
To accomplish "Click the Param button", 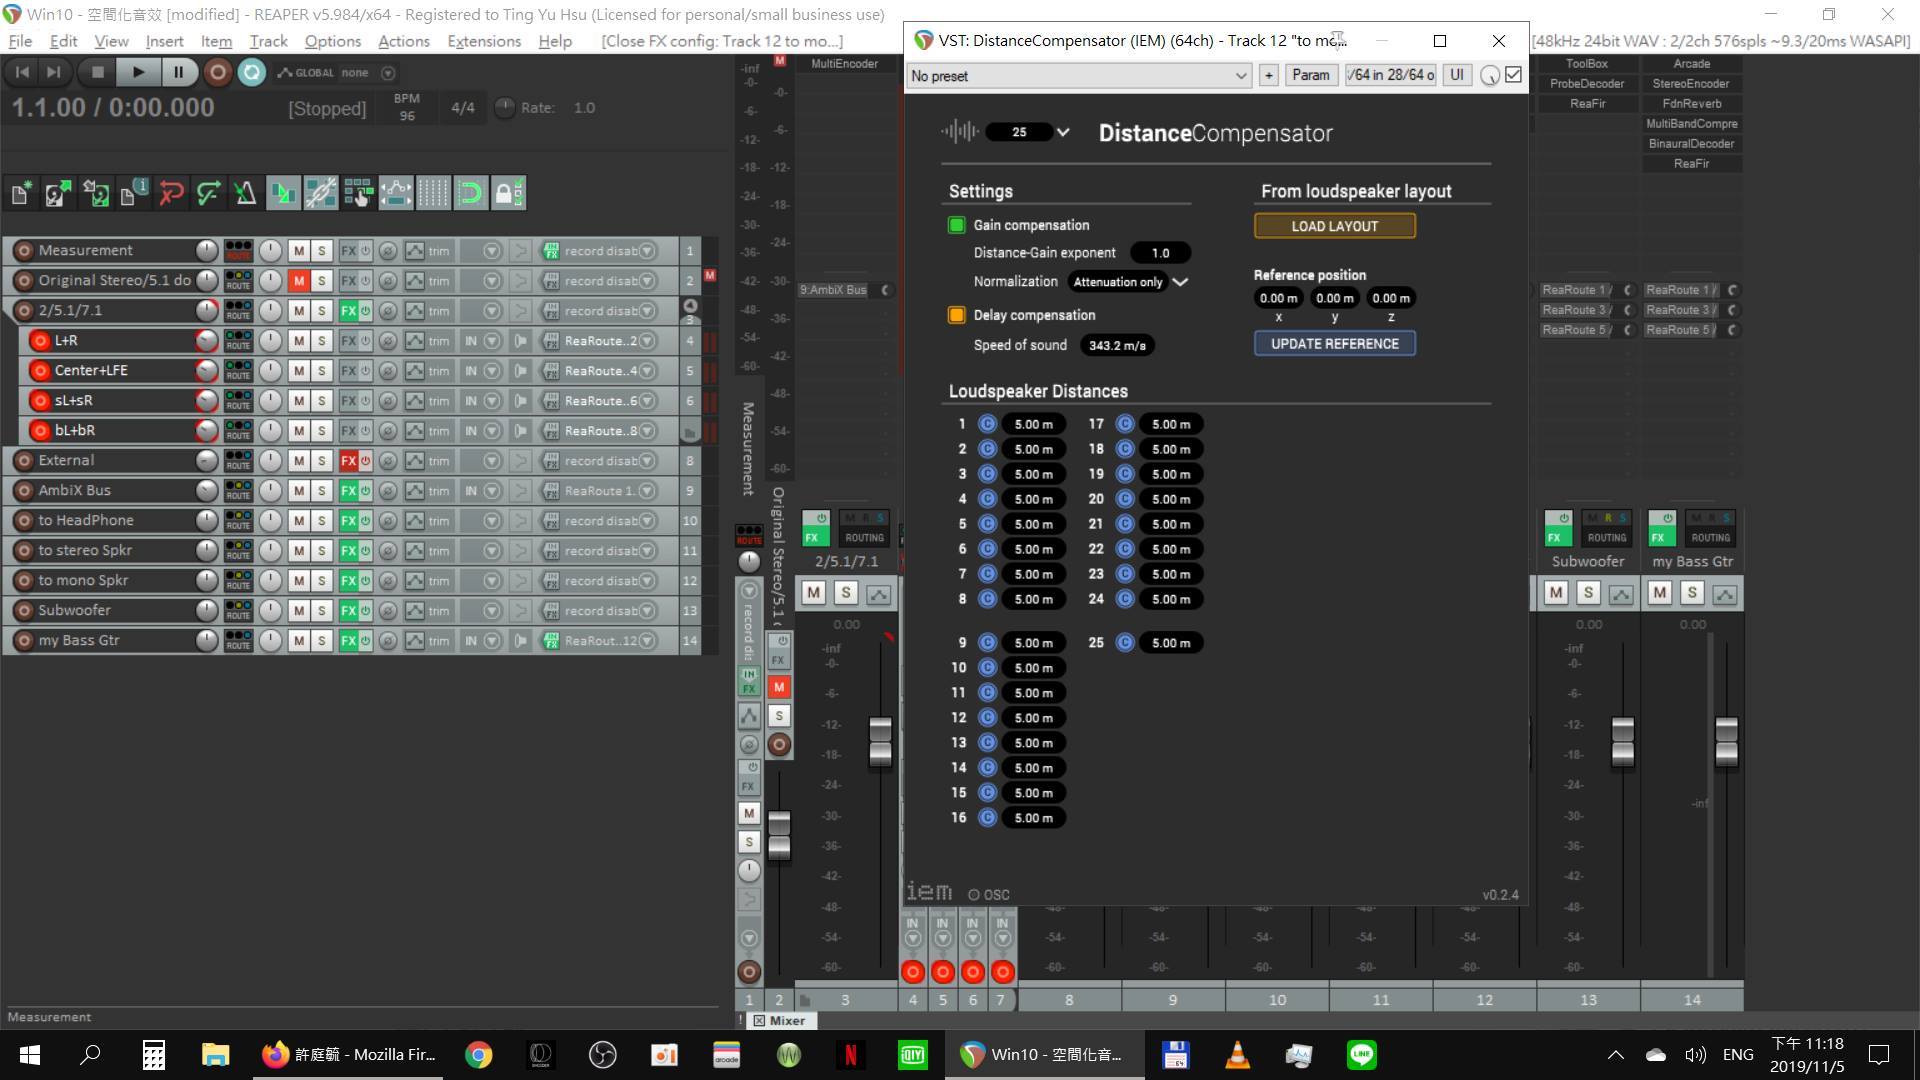I will tap(1310, 75).
